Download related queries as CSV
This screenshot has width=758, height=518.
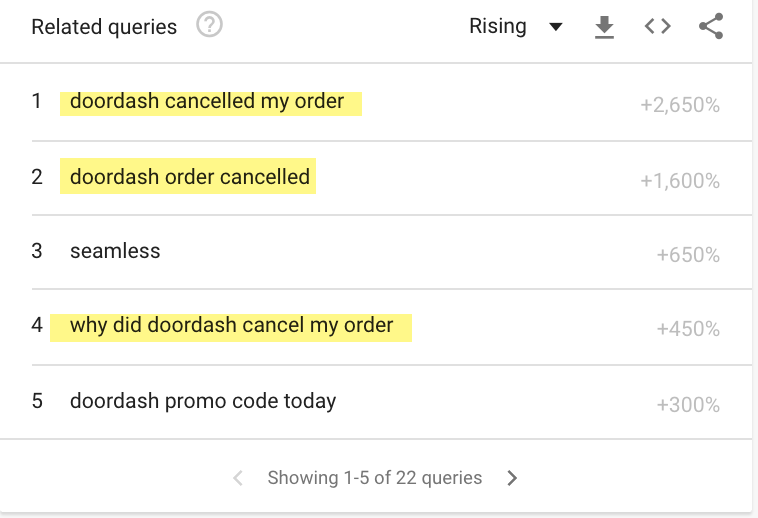(x=604, y=27)
